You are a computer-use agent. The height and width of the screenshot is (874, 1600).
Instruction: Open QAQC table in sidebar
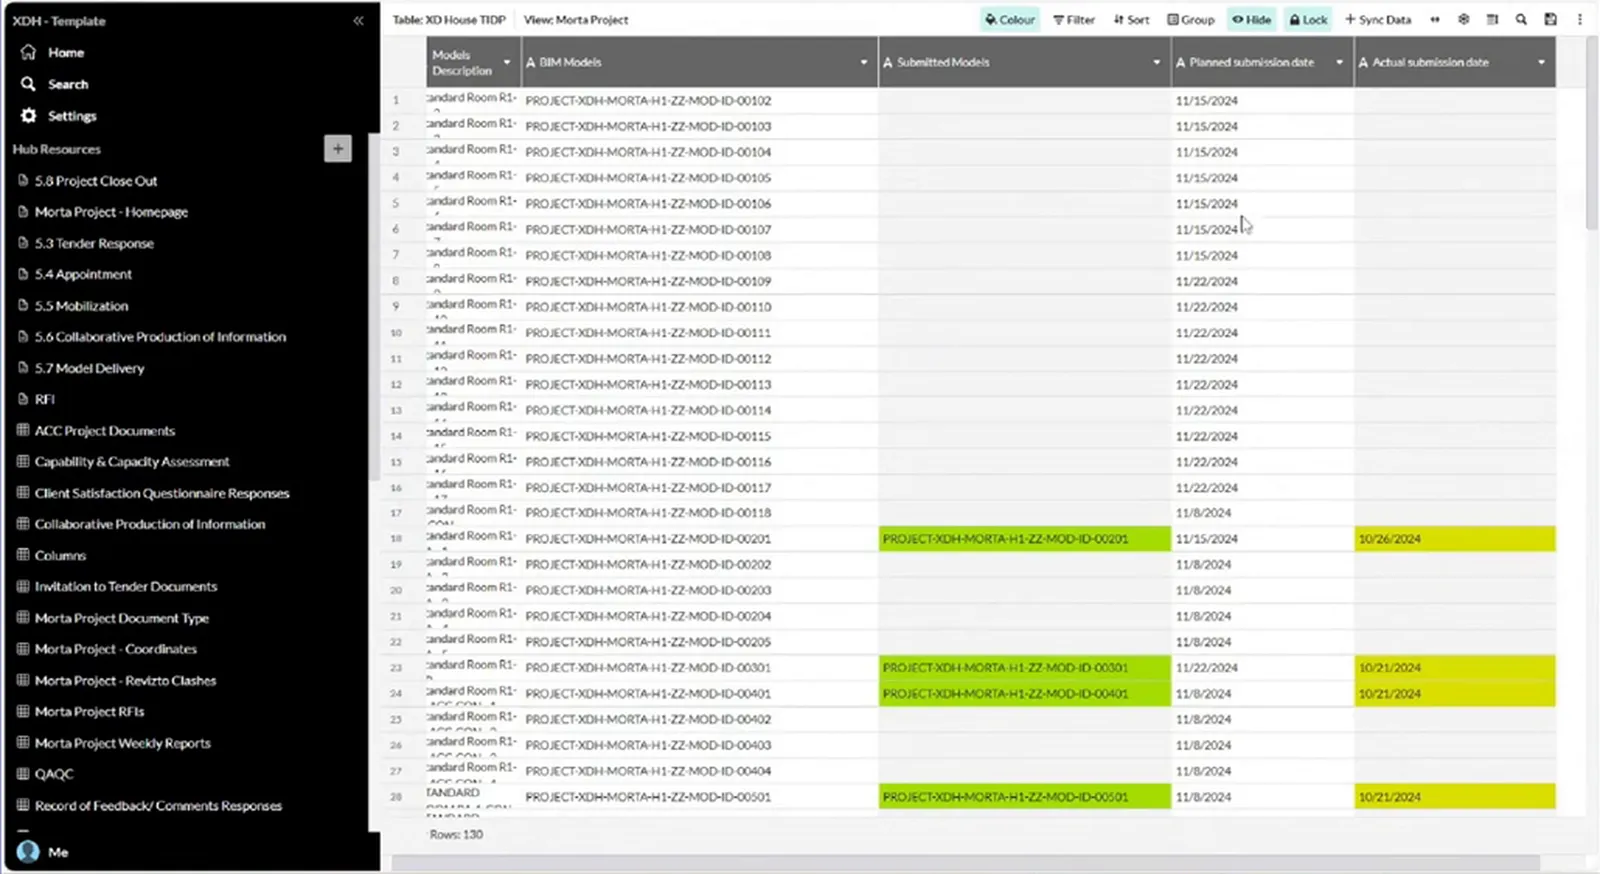pyautogui.click(x=54, y=774)
